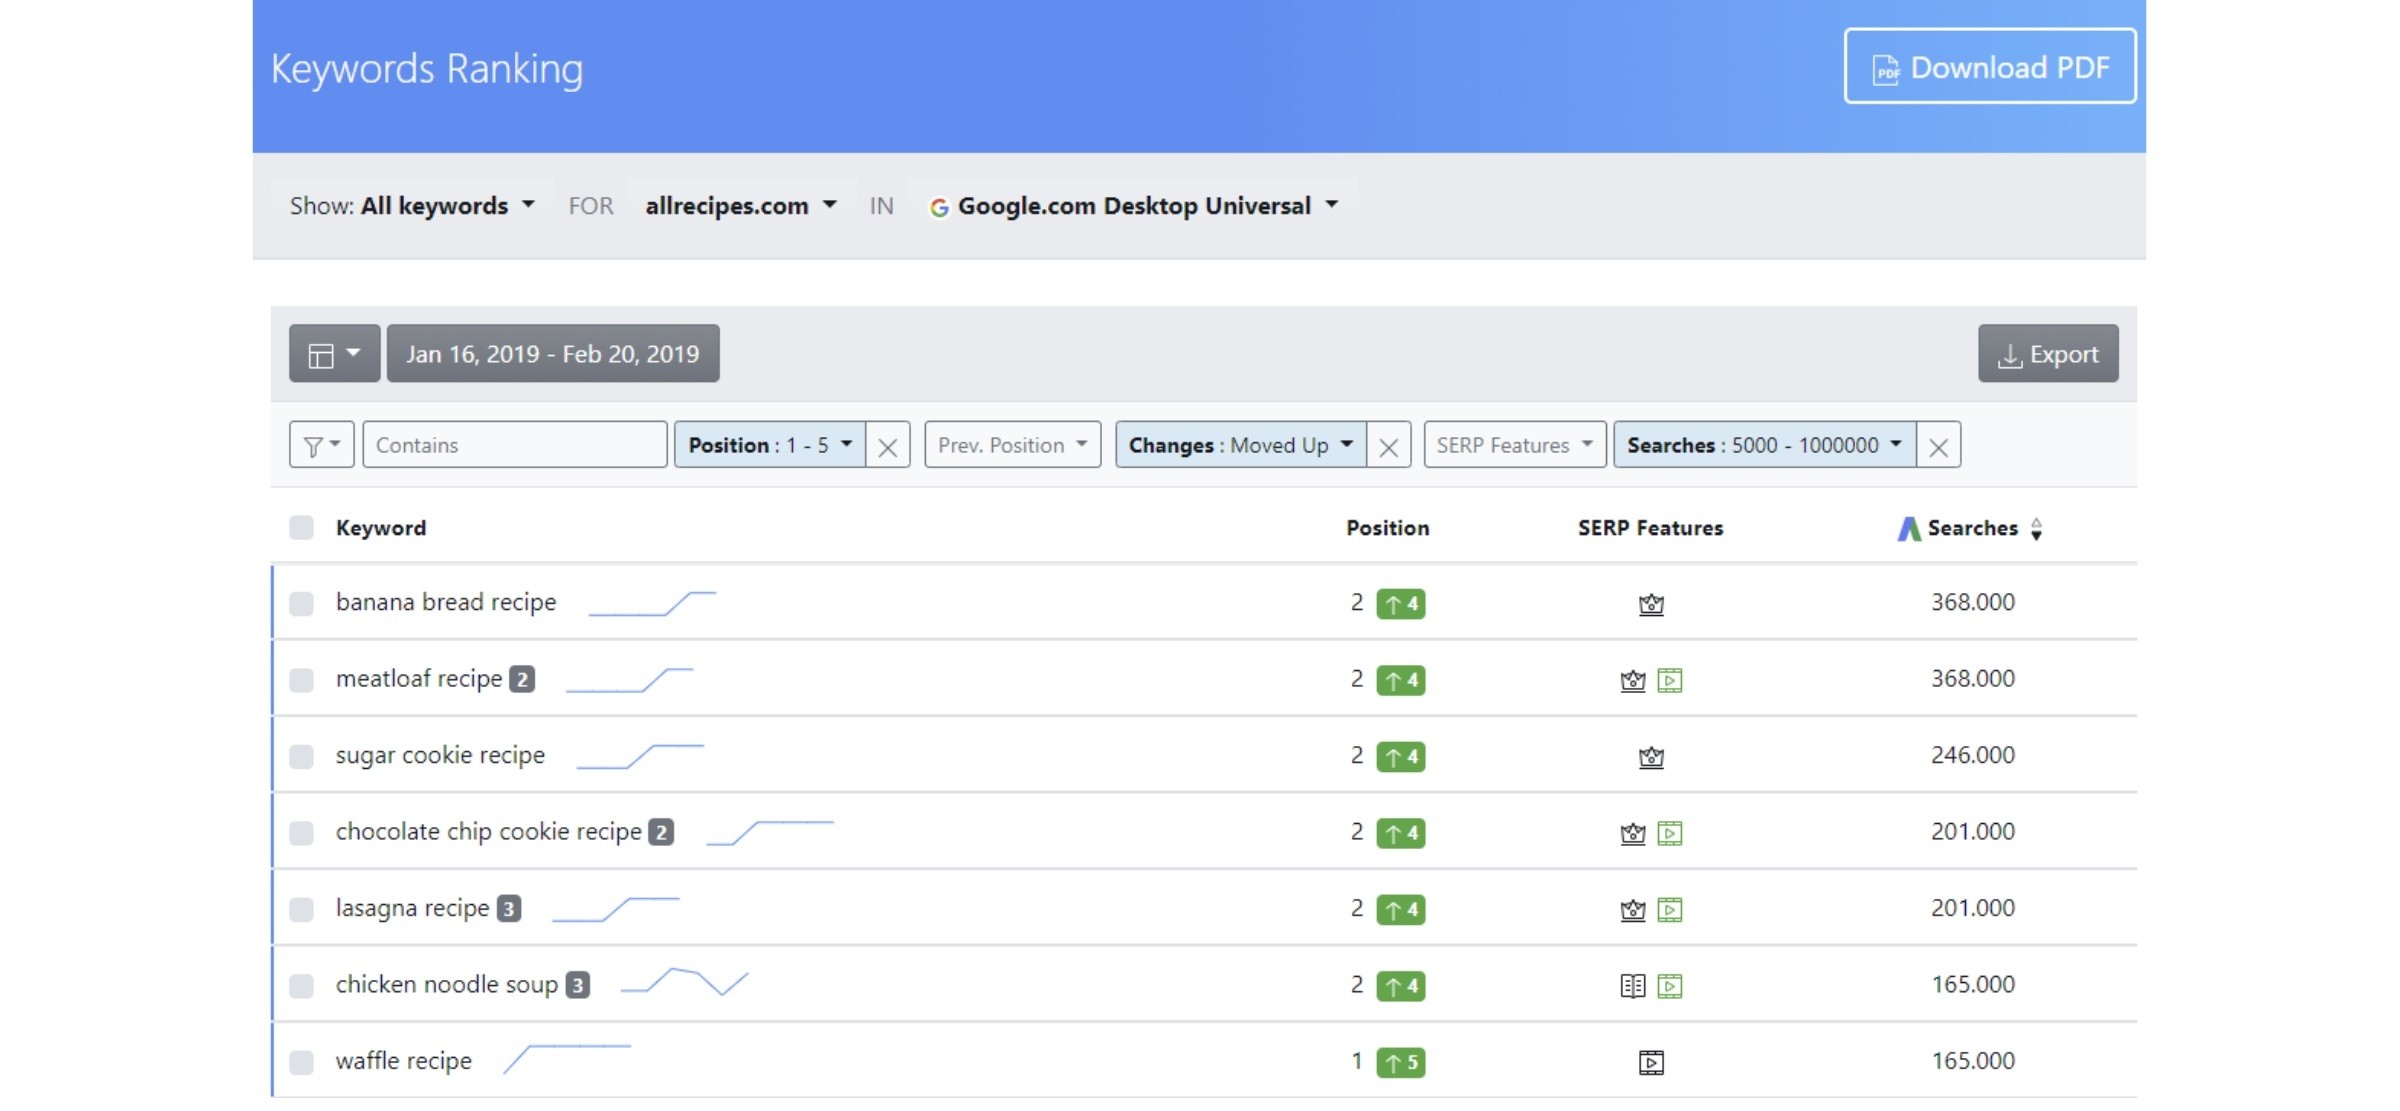Open the Prev. Position filter dropdown
Screen dimensions: 2400x1111
(x=1013, y=445)
